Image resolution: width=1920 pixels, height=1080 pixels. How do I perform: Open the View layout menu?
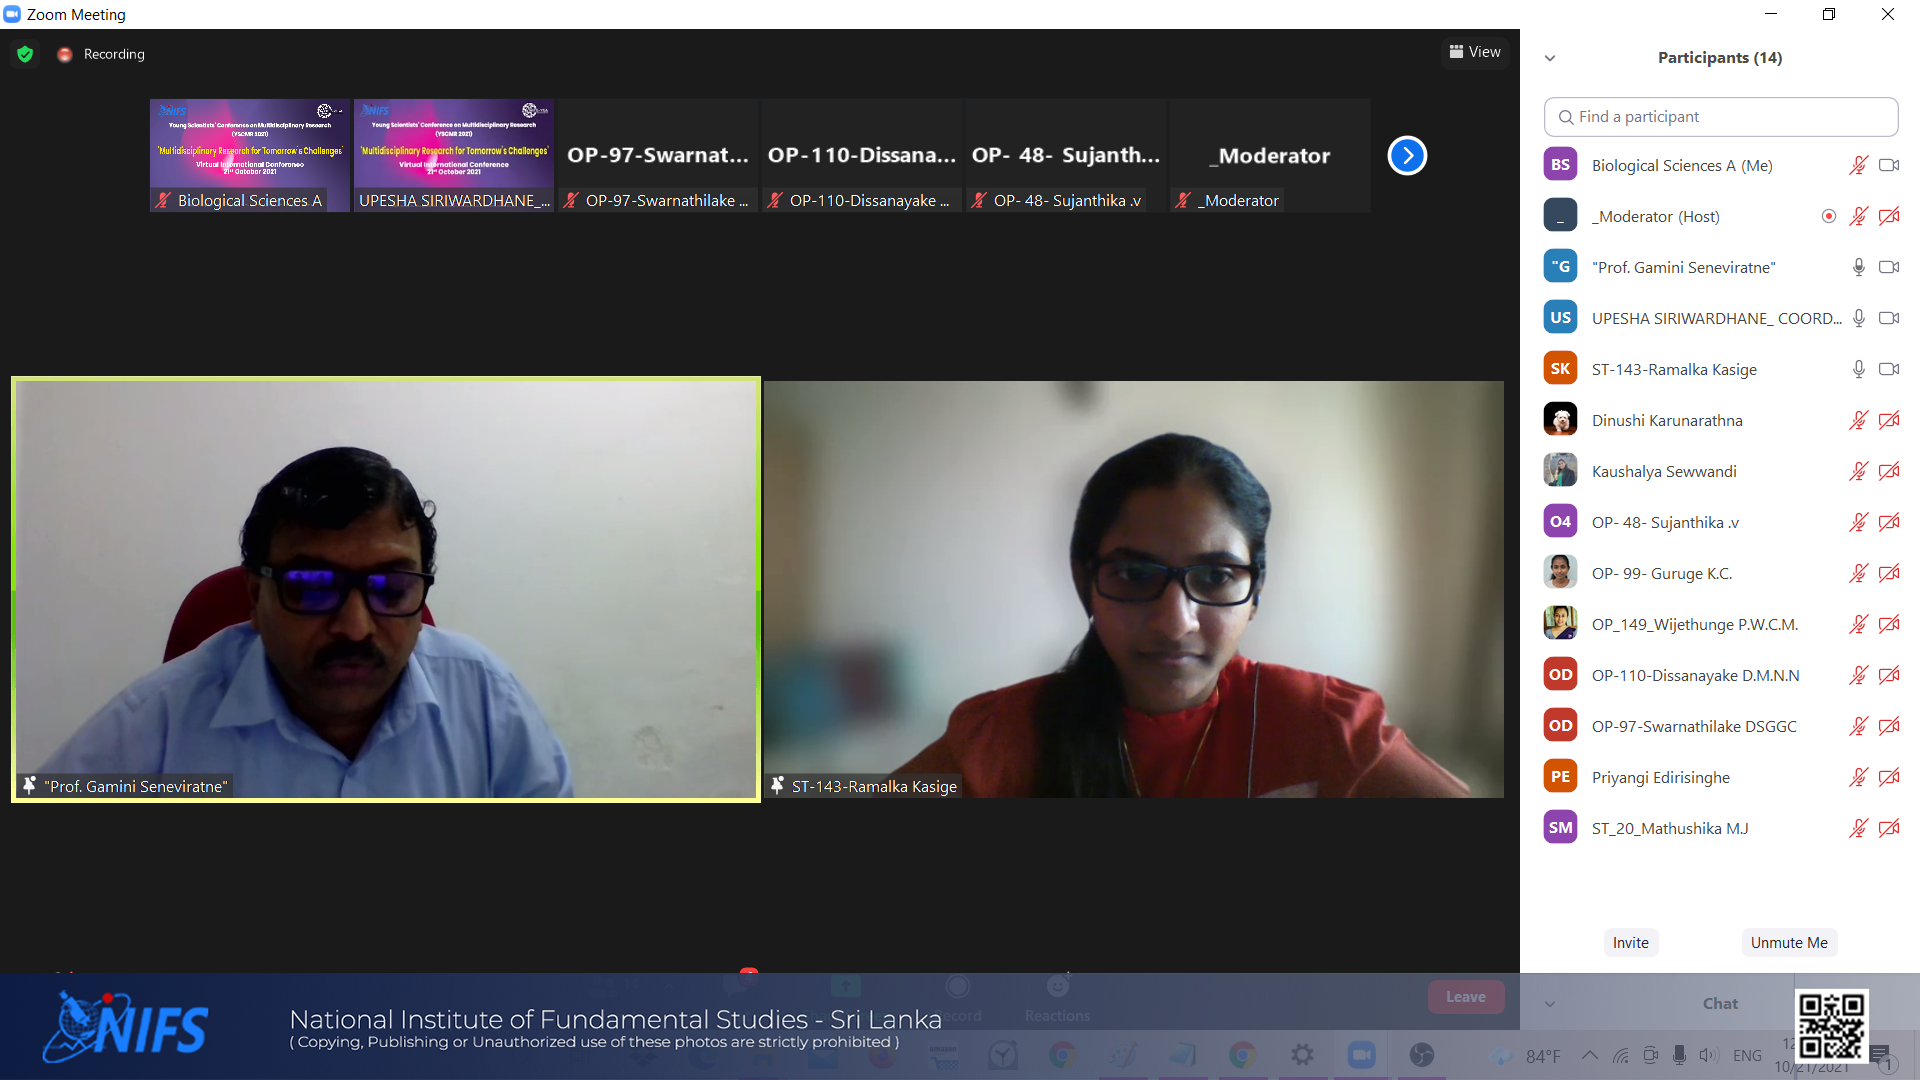[x=1475, y=52]
